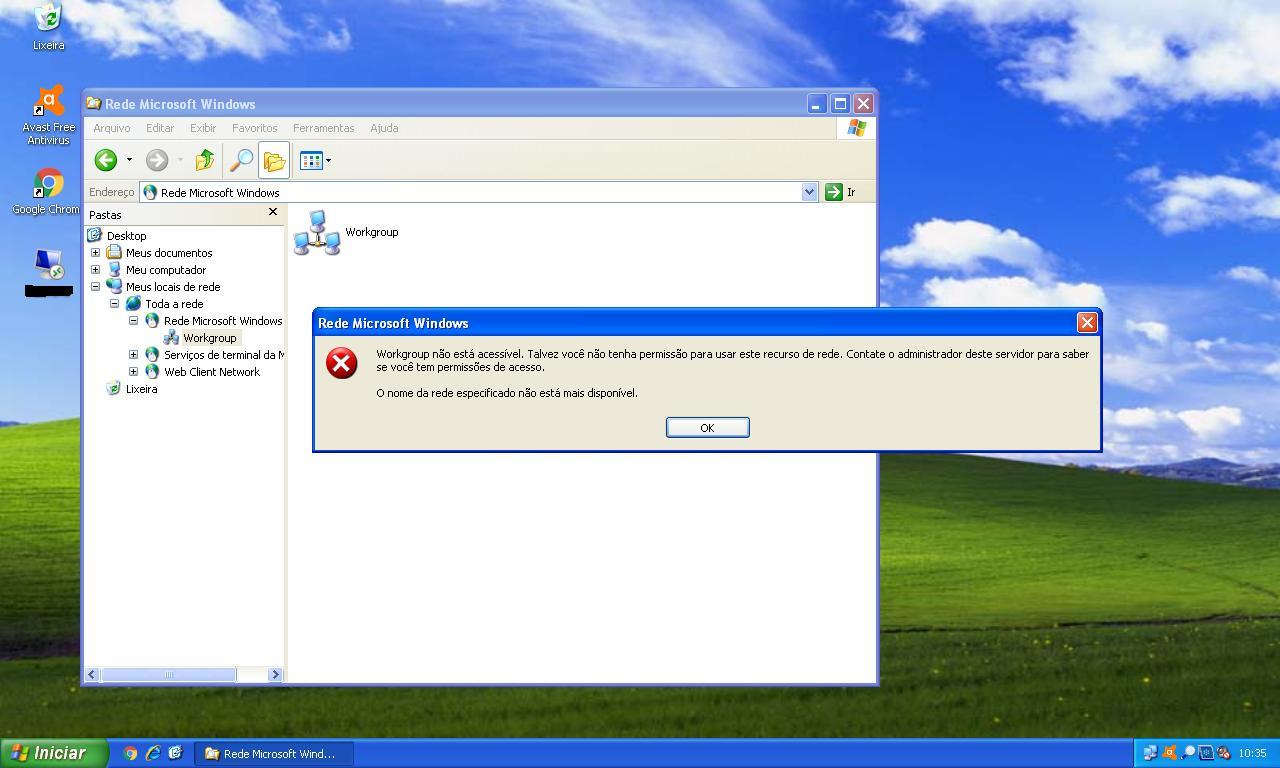Screen dimensions: 1280x768
Task: Close the Pastas pane with its X
Action: (273, 213)
